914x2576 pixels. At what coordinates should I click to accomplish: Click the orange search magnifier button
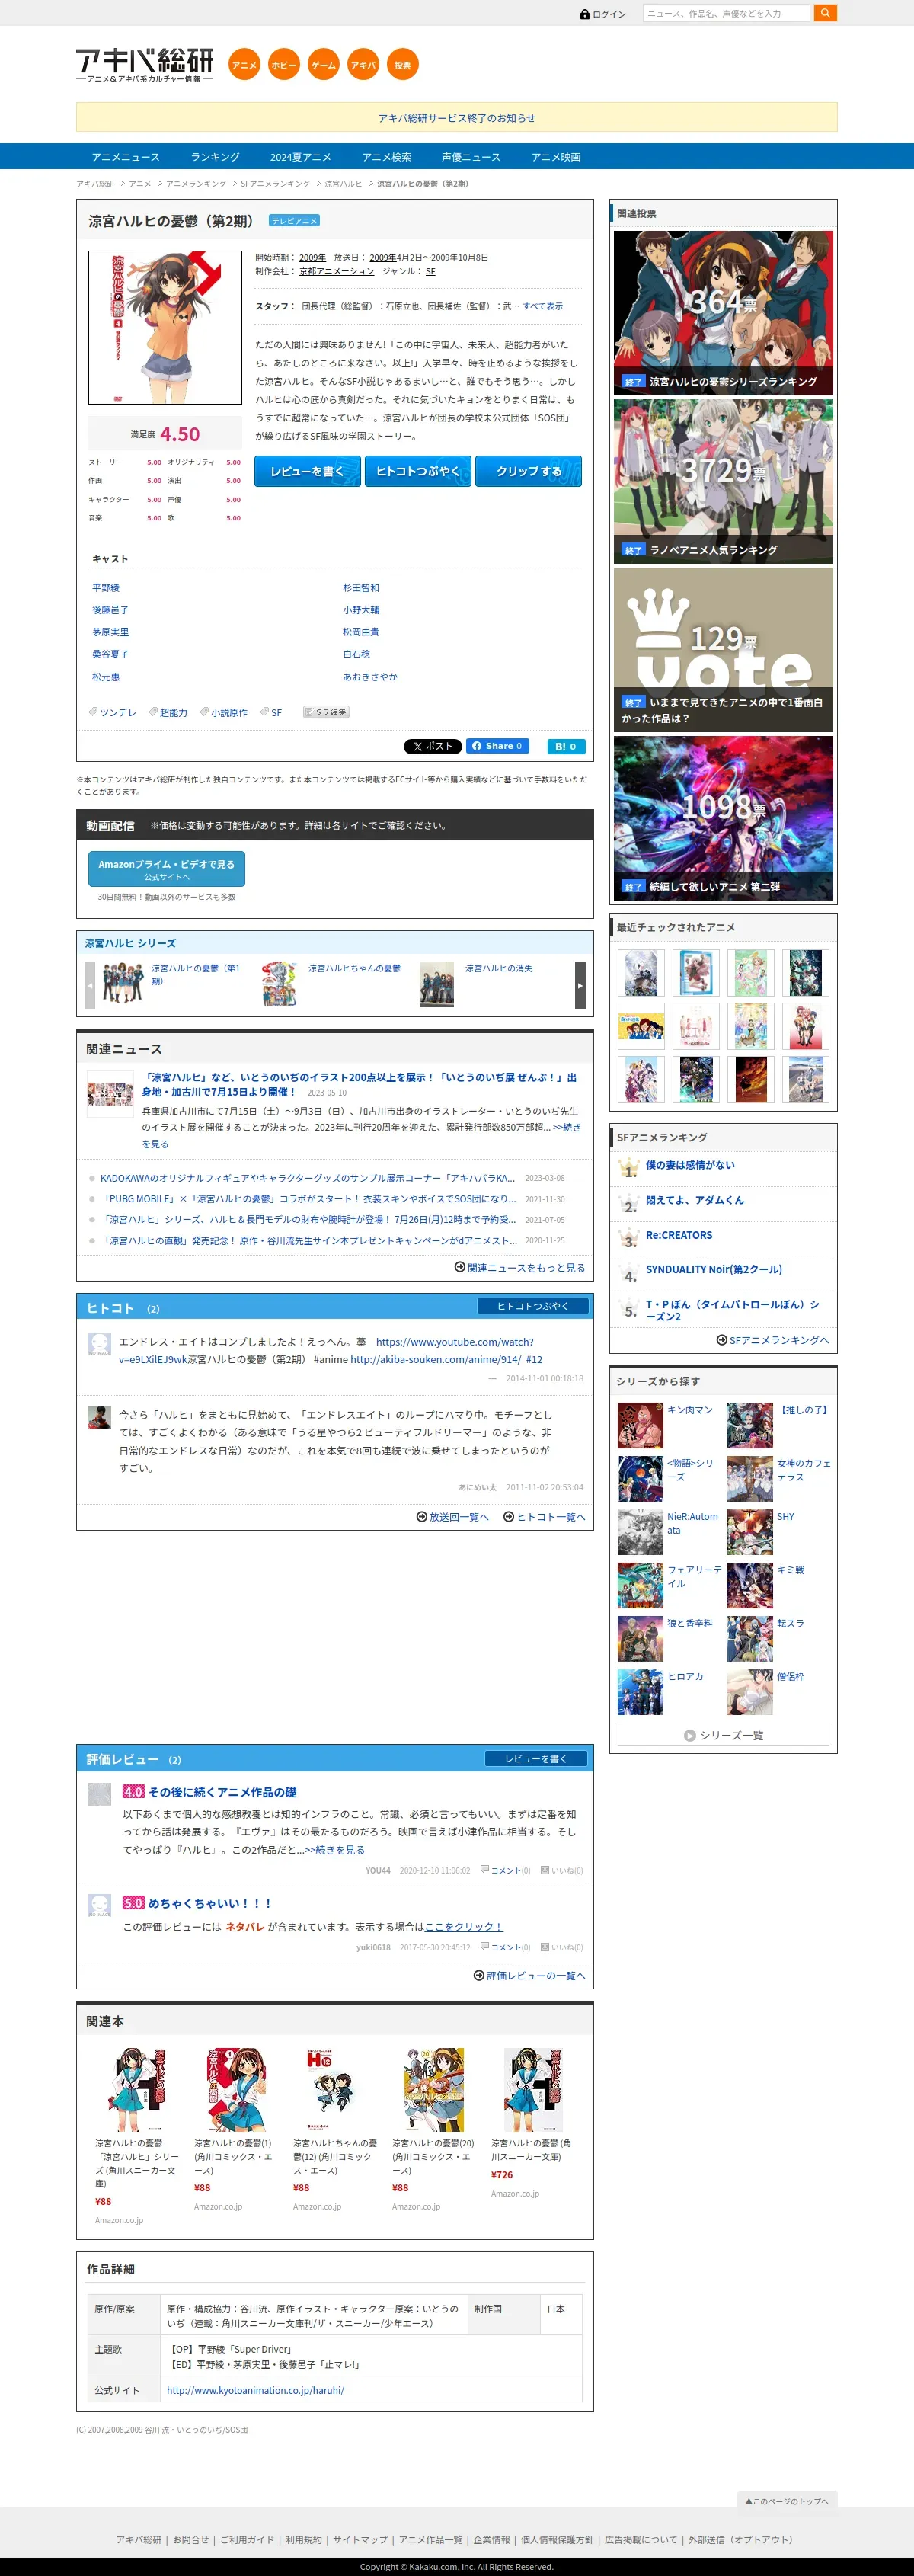pyautogui.click(x=825, y=13)
